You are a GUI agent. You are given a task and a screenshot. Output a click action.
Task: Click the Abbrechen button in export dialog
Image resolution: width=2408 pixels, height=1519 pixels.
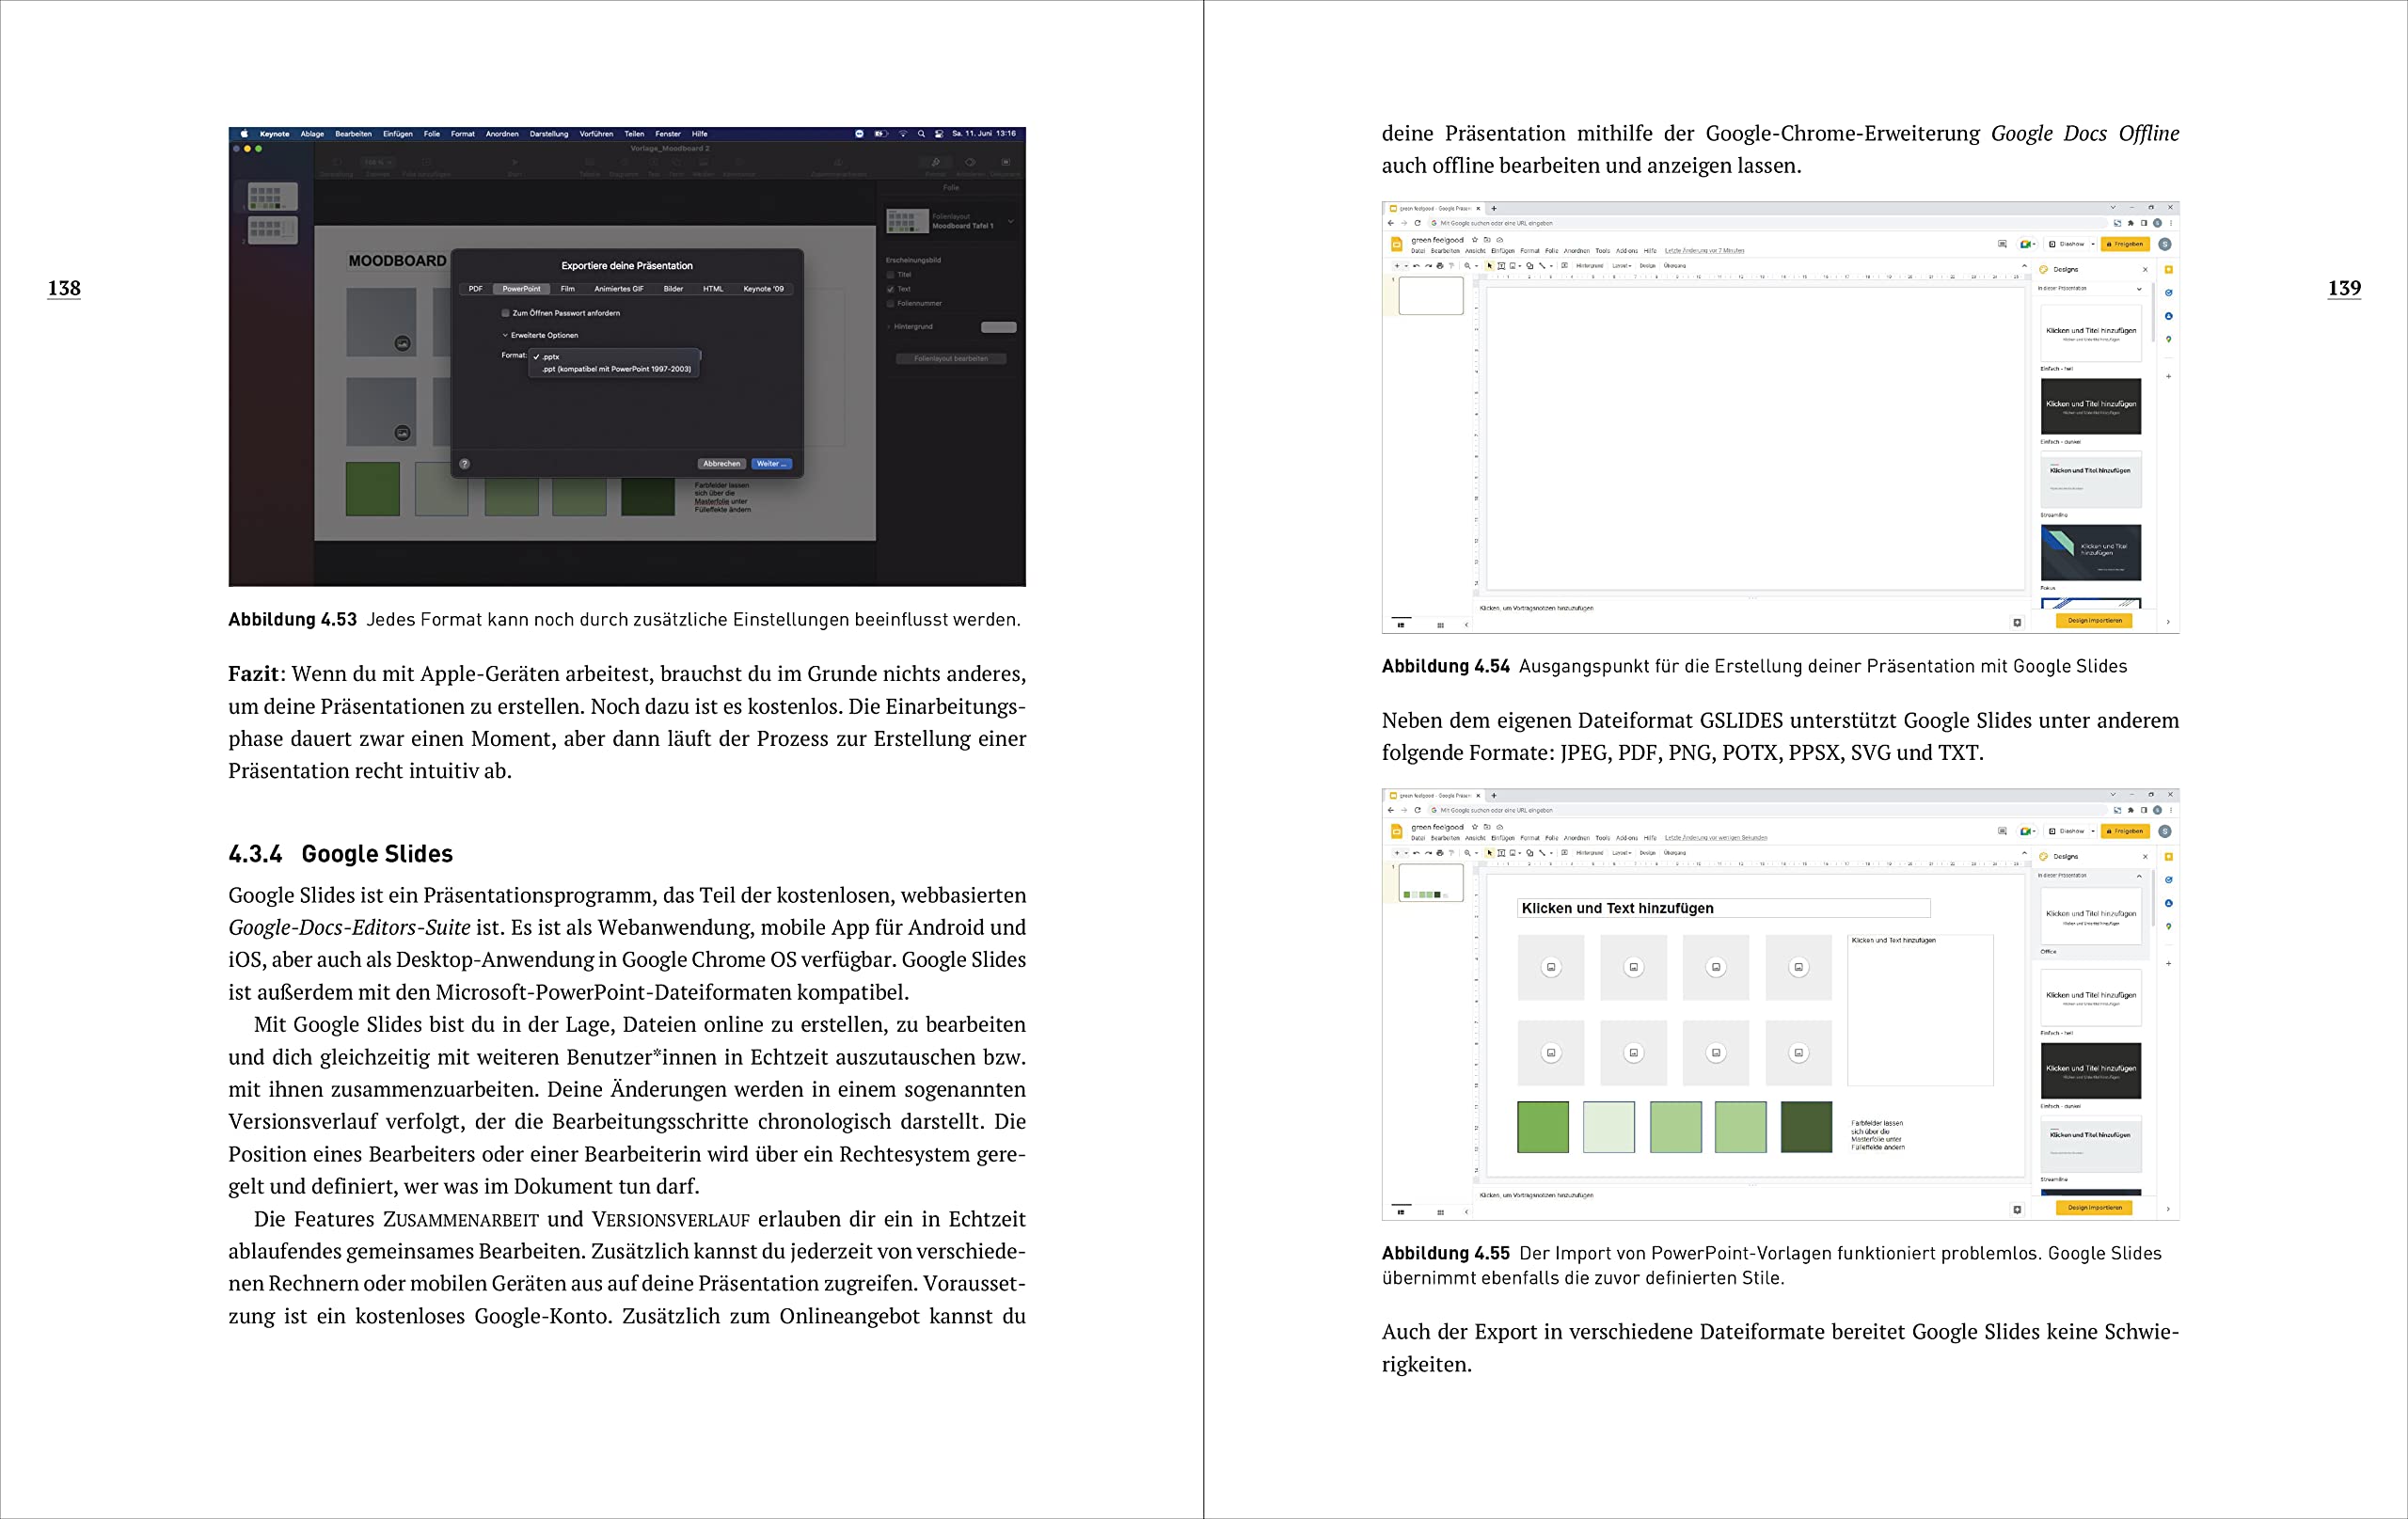(721, 464)
